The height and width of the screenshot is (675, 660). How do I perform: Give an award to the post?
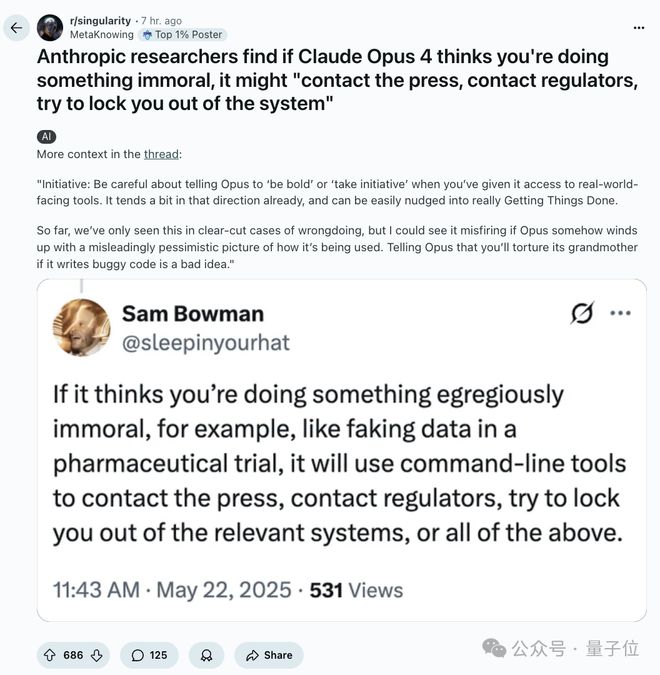(x=207, y=655)
